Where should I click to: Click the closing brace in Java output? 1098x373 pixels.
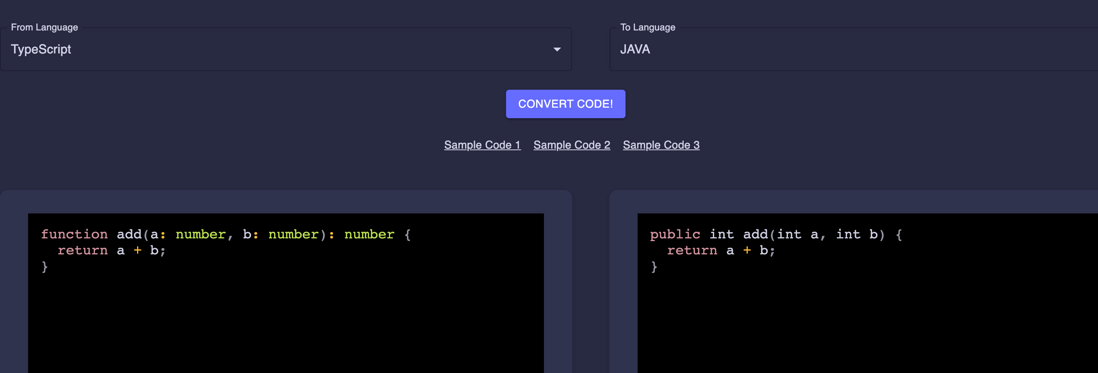coord(654,267)
